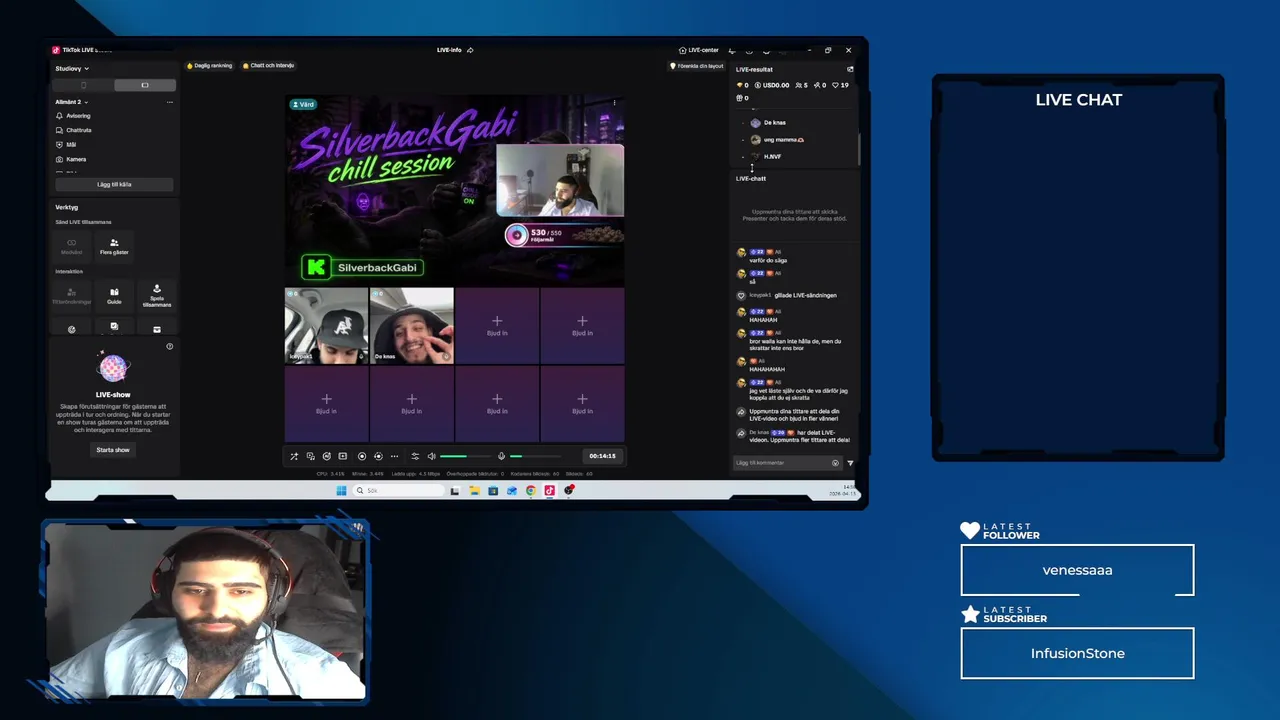Click the 'De knas' viewer row
The height and width of the screenshot is (720, 1280).
795,122
